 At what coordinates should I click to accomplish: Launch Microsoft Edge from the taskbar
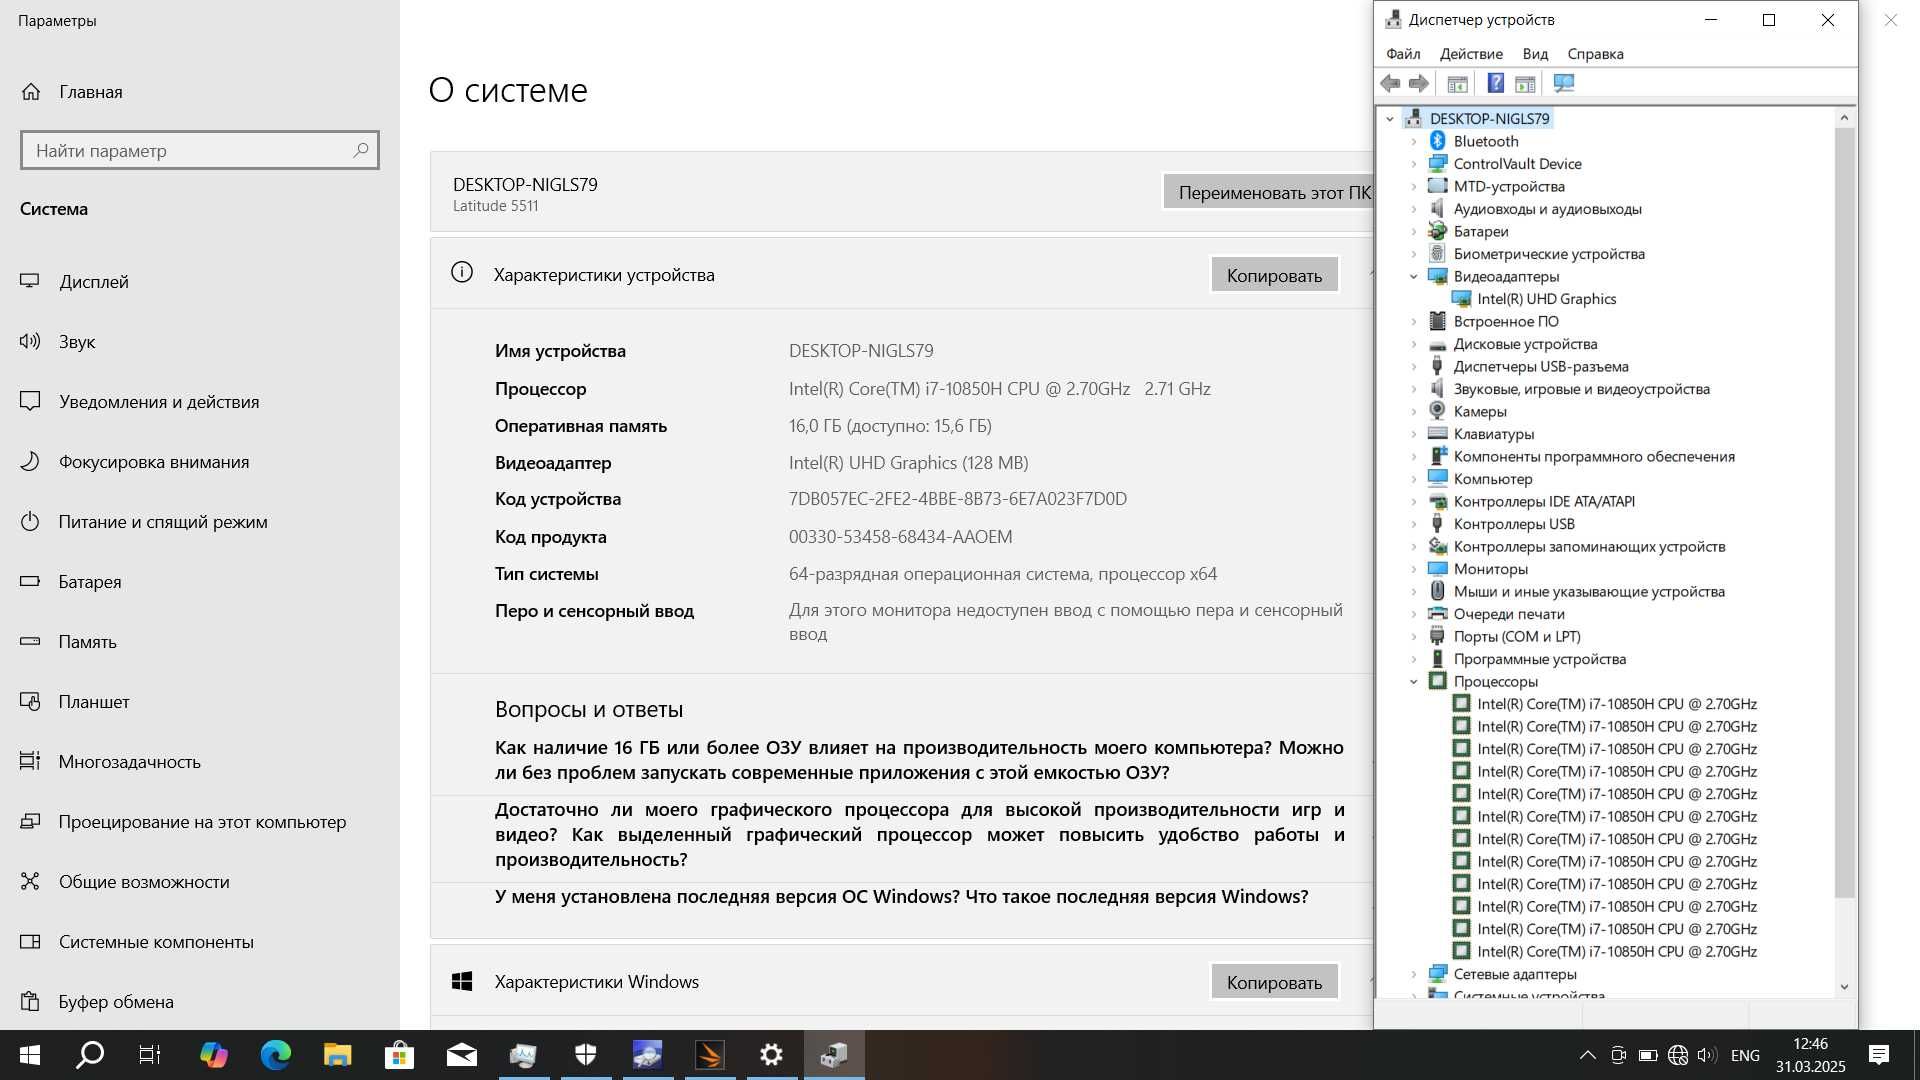[275, 1055]
